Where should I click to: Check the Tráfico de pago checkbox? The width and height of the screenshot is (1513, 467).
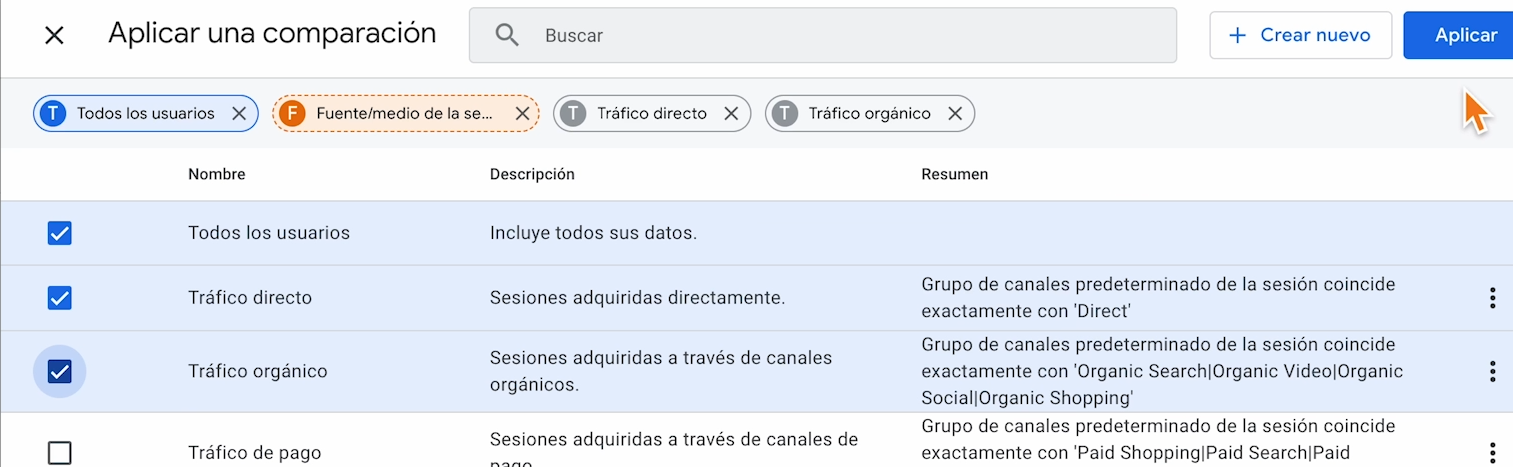pyautogui.click(x=60, y=453)
